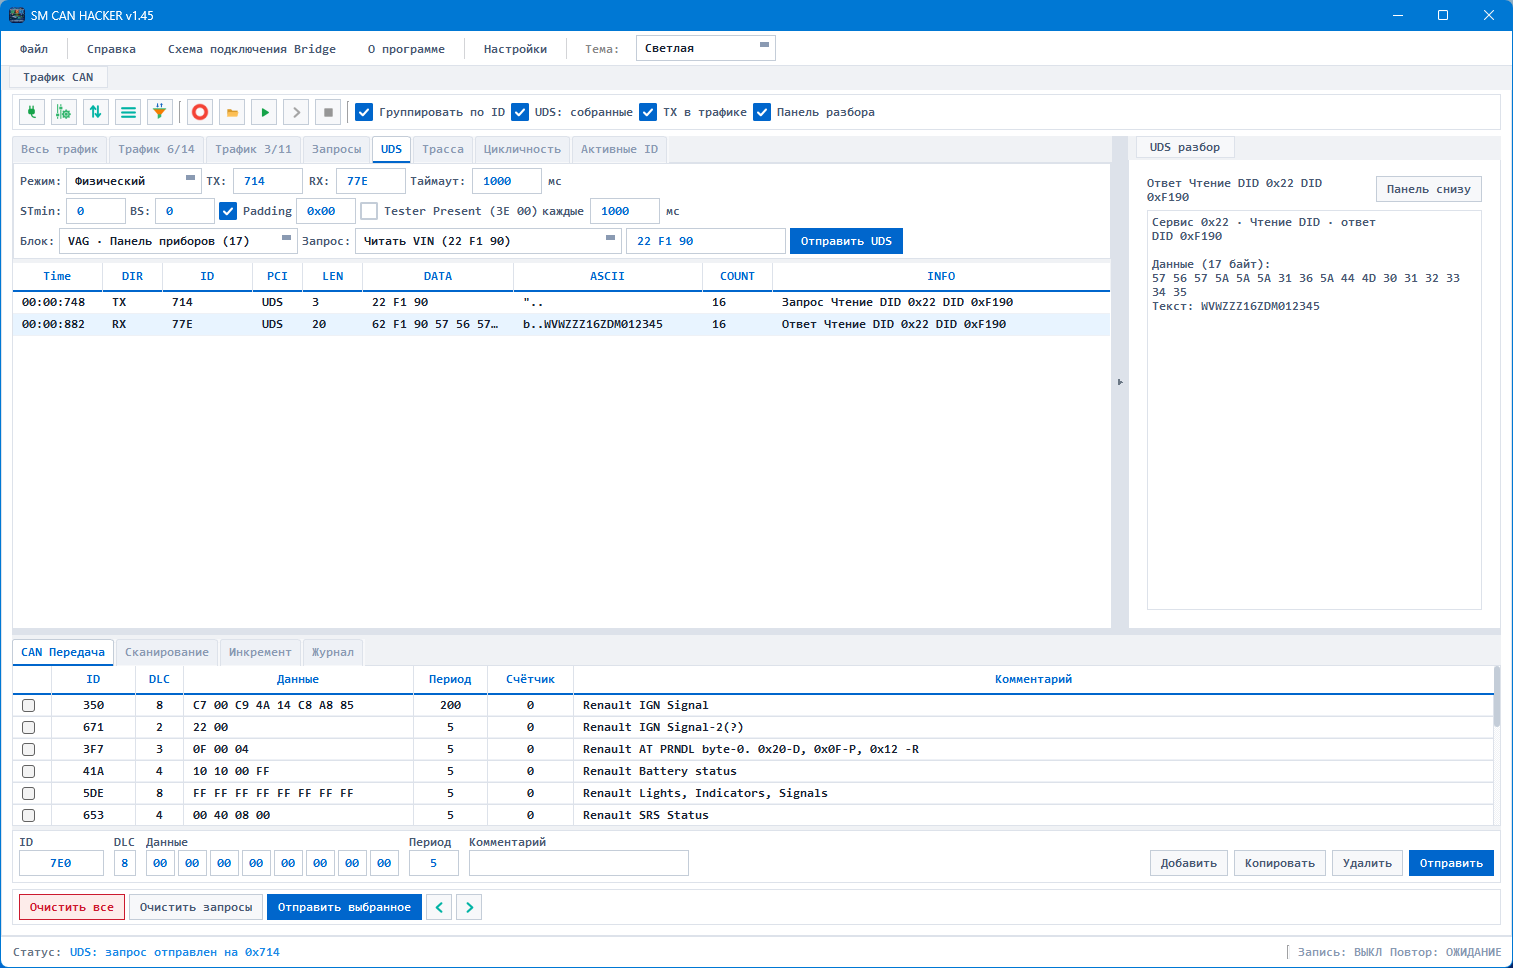This screenshot has width=1513, height=968.
Task: Click the green play icon
Action: (x=264, y=112)
